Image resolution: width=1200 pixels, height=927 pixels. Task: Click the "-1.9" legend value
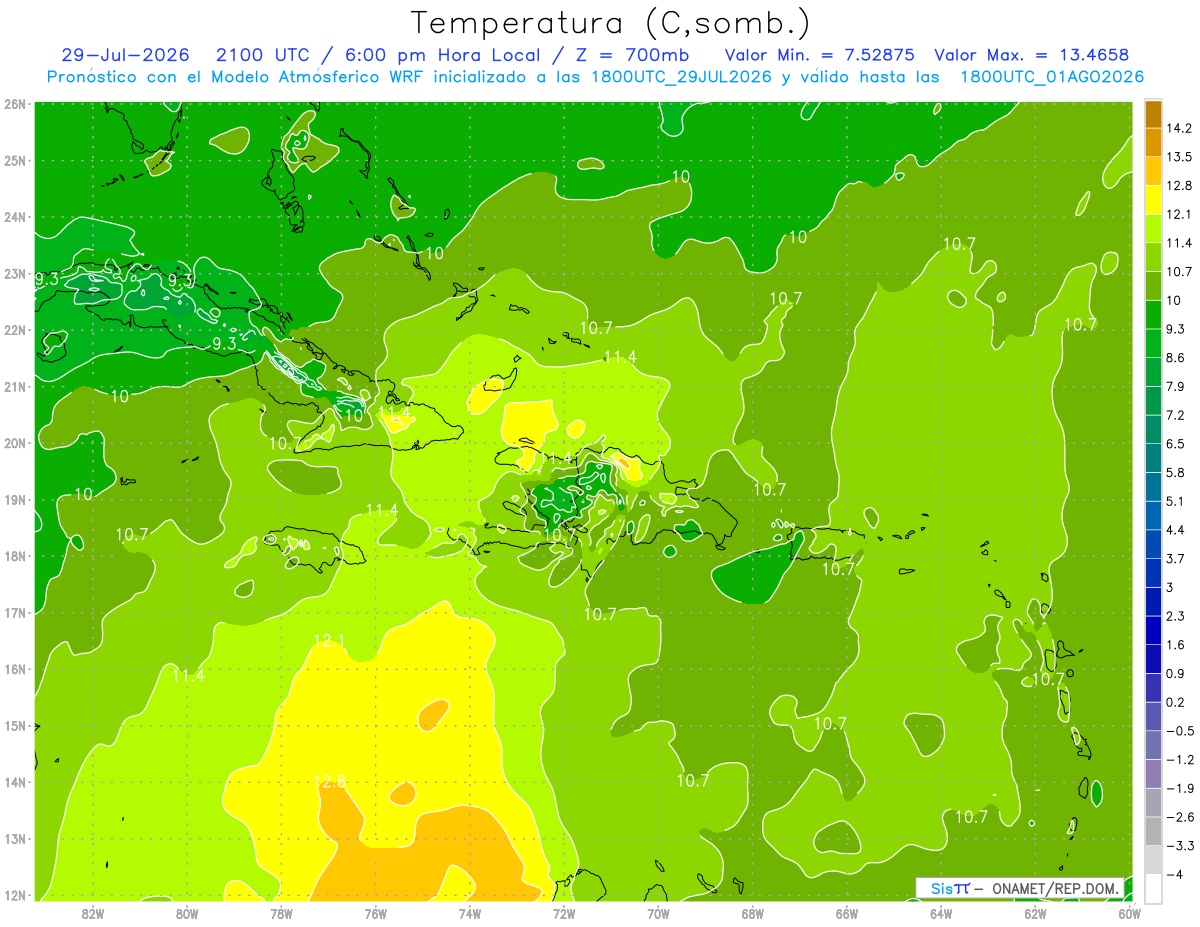click(x=1179, y=788)
